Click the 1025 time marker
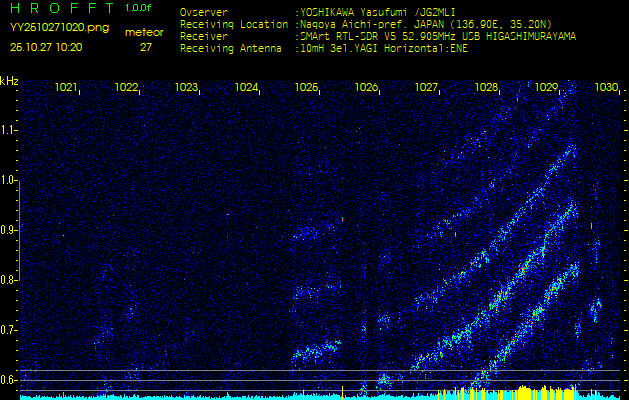Image resolution: width=629 pixels, height=400 pixels. 306,87
